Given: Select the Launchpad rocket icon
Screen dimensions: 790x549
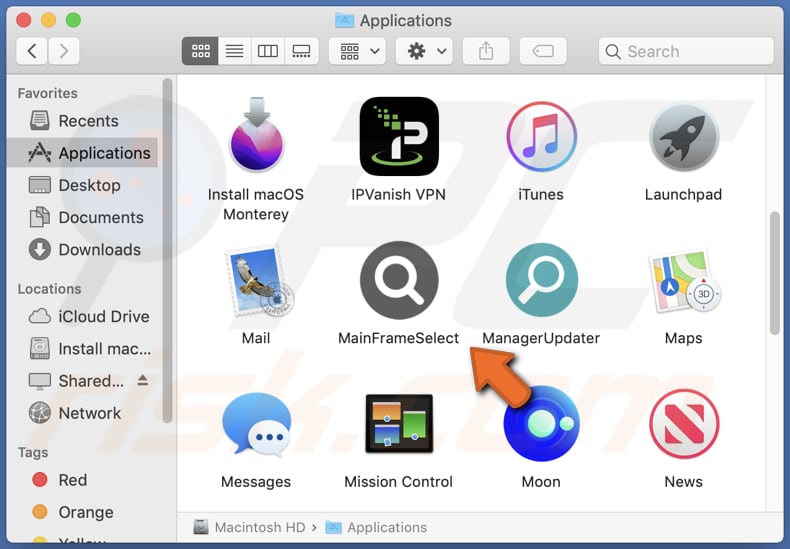Looking at the screenshot, I should coord(684,137).
